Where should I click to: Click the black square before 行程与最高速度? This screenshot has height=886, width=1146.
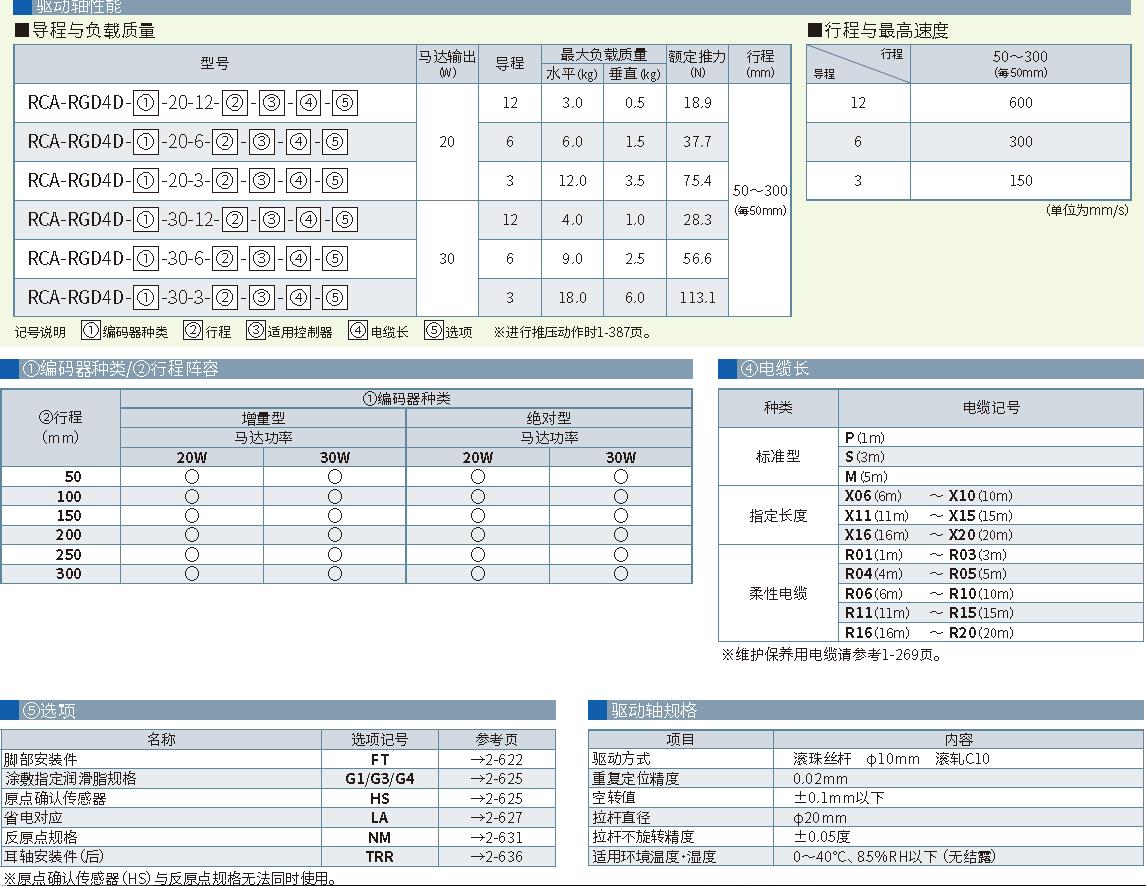coord(814,31)
